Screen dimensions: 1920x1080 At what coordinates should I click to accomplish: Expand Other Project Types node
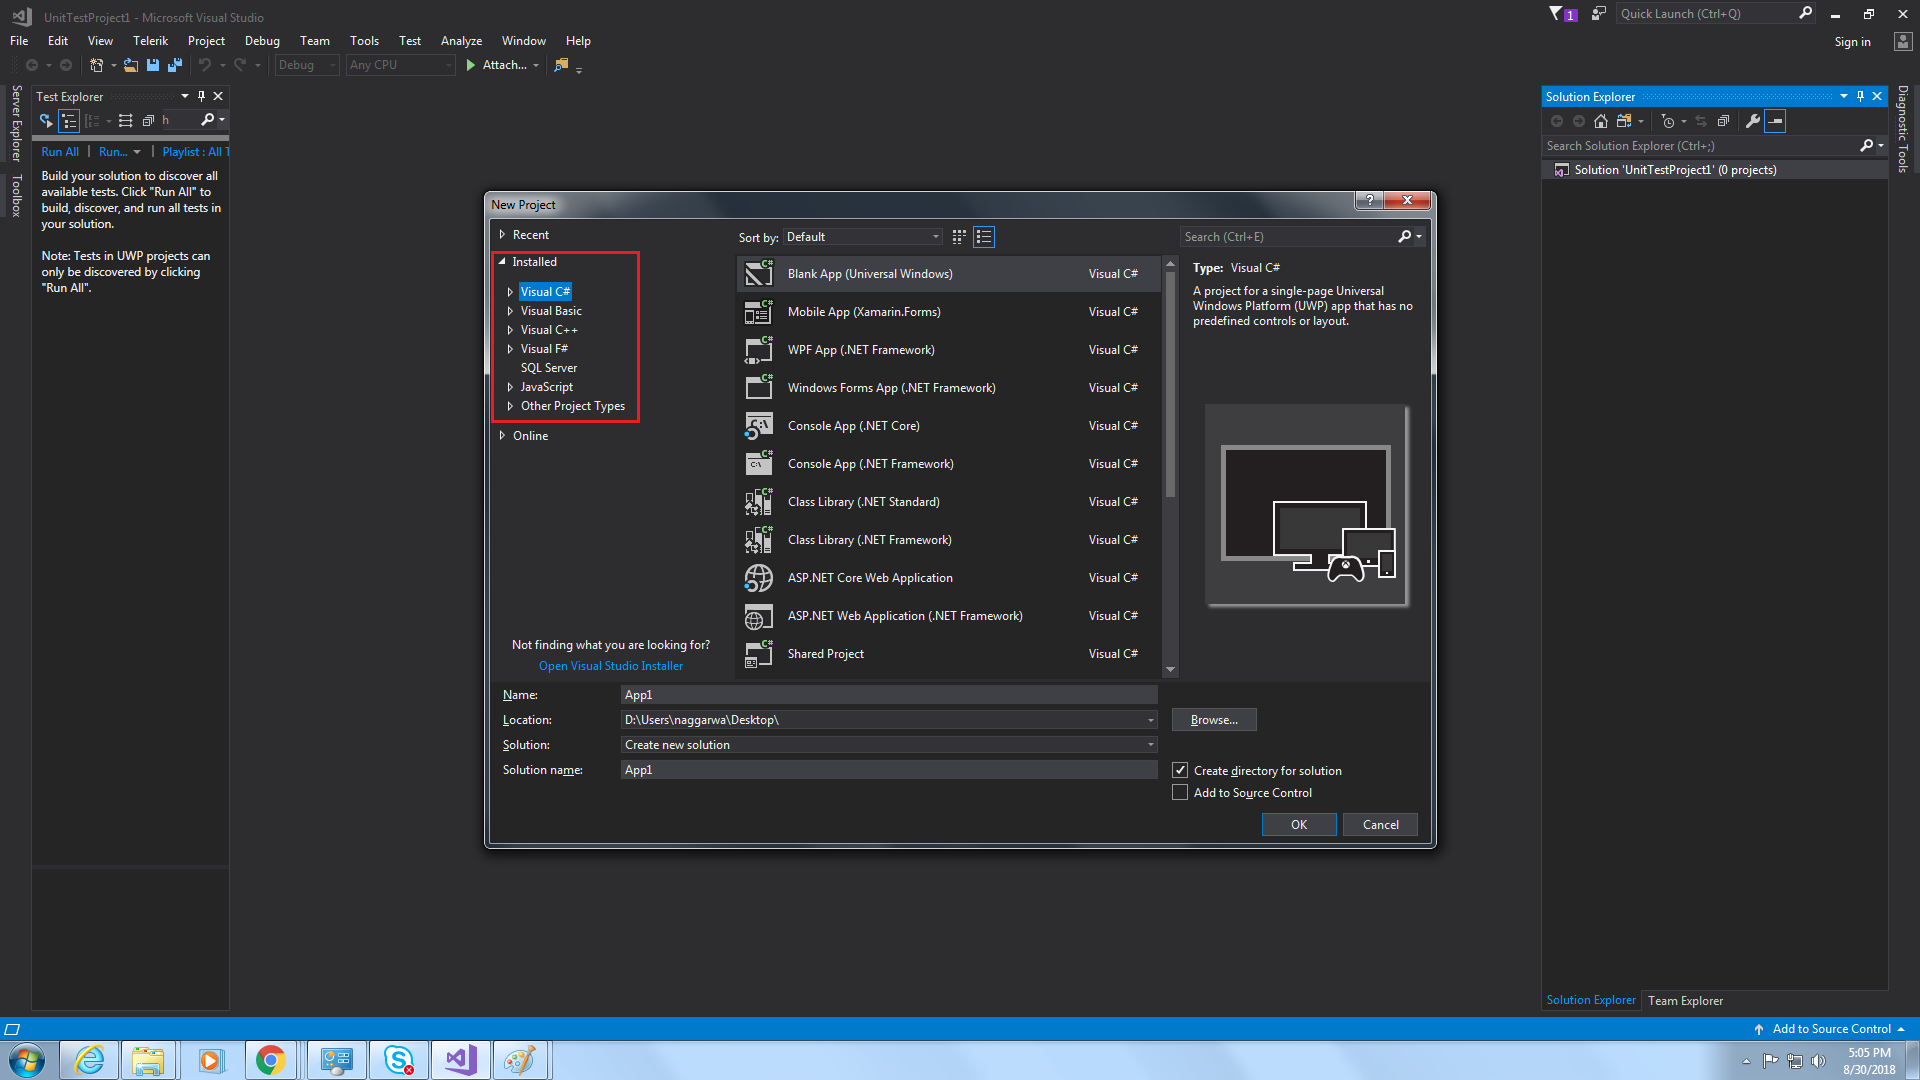(510, 406)
